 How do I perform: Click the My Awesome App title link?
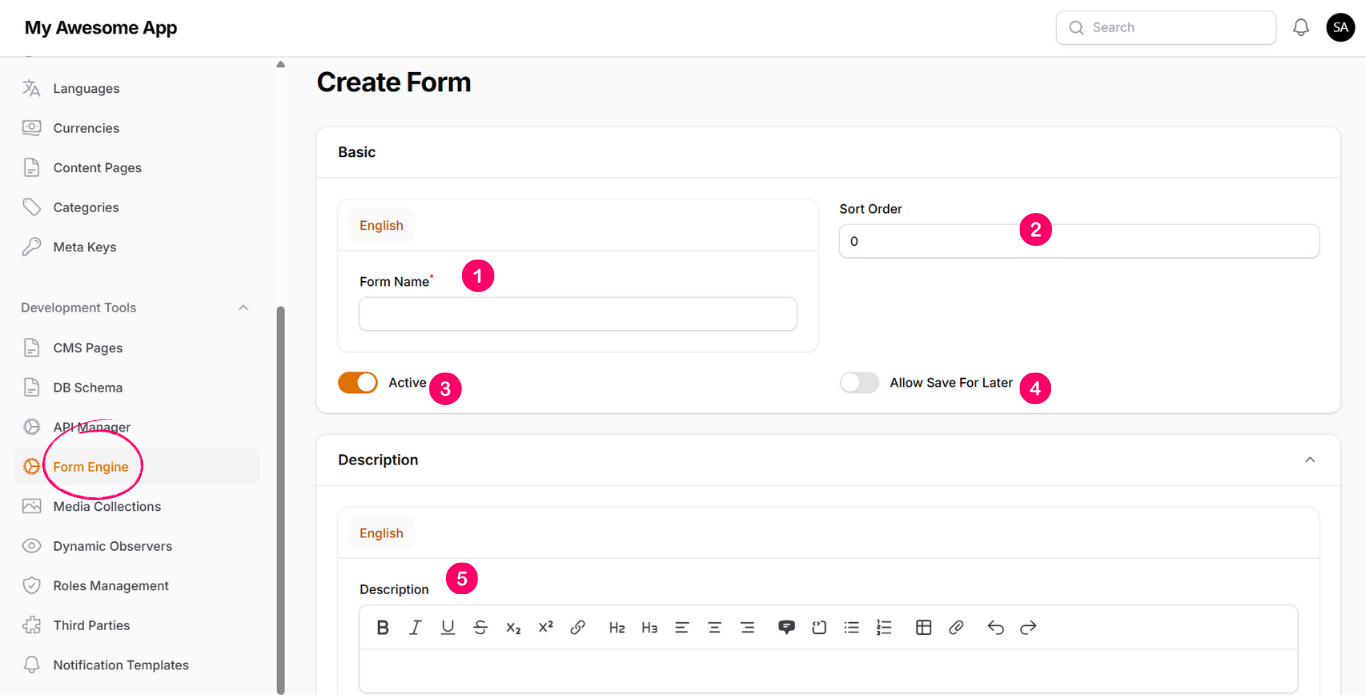pos(101,28)
